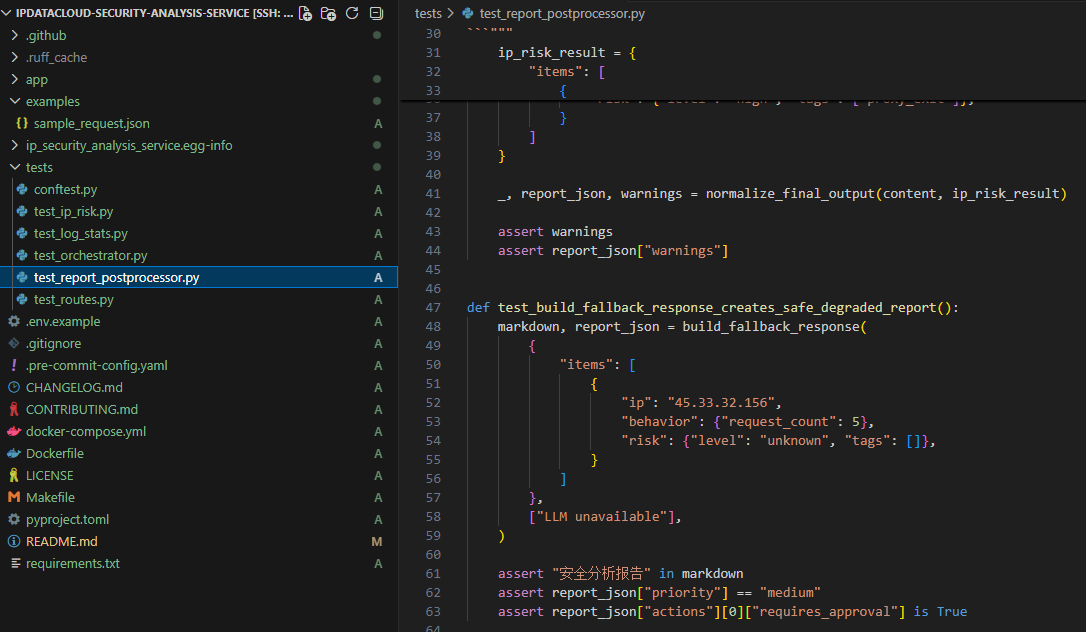Open sample_request.json file
Viewport: 1086px width, 632px height.
[x=91, y=123]
